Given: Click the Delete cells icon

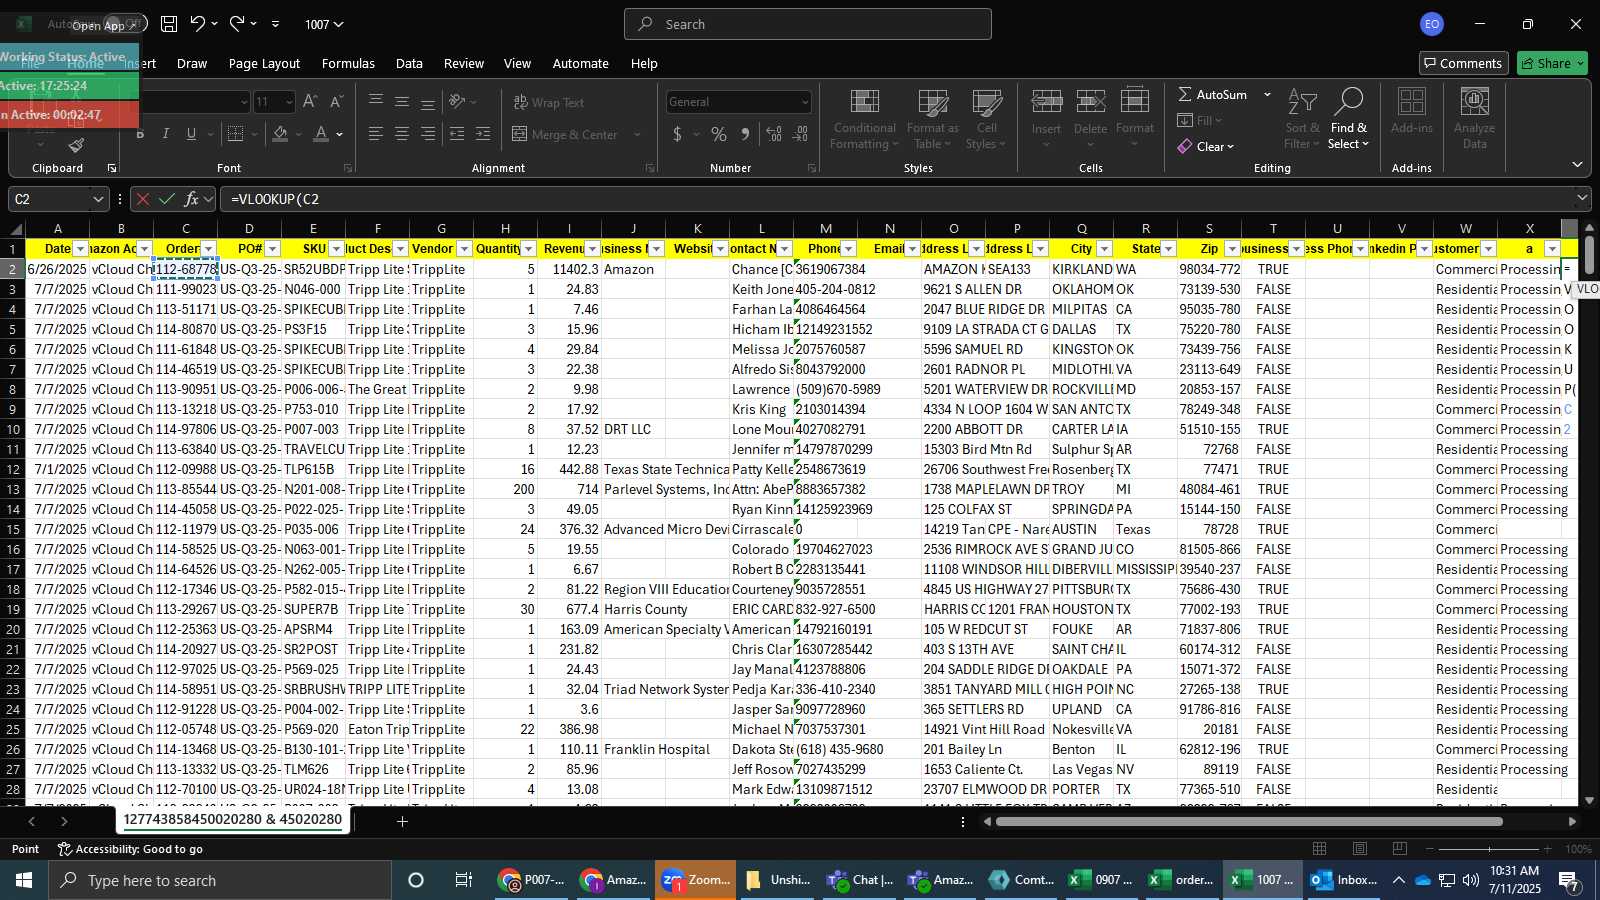Looking at the screenshot, I should point(1090,120).
